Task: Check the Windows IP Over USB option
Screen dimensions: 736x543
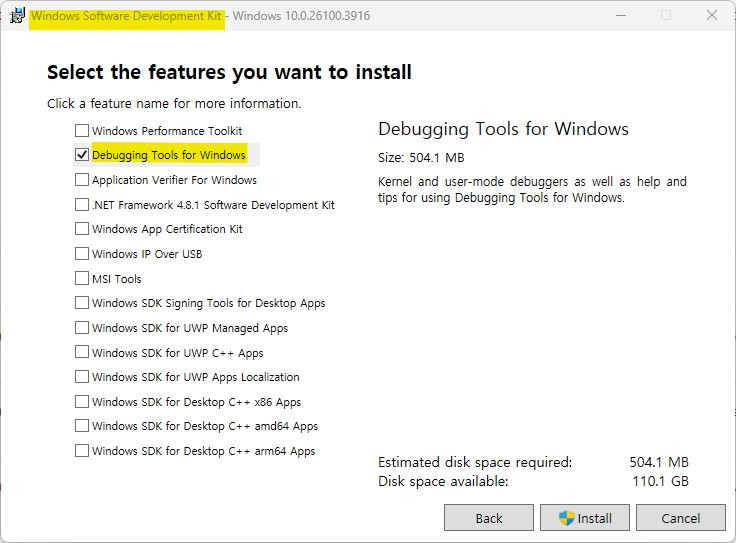Action: pyautogui.click(x=82, y=253)
